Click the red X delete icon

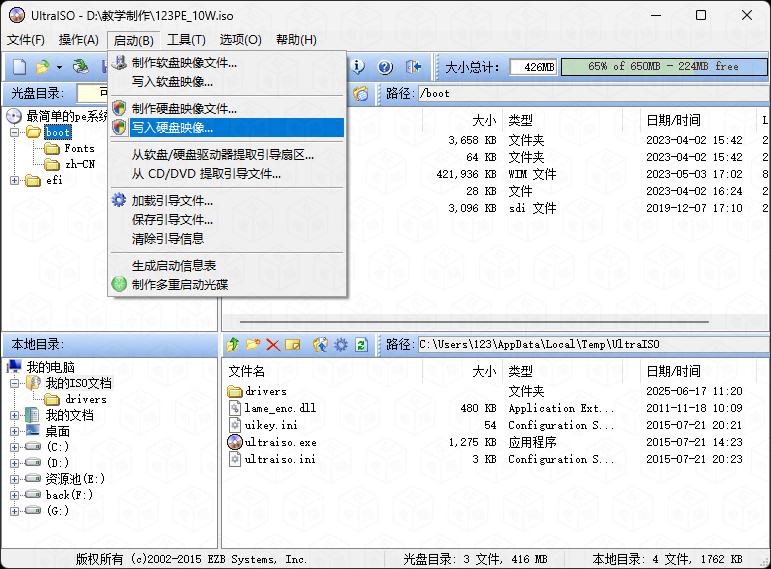pos(272,345)
